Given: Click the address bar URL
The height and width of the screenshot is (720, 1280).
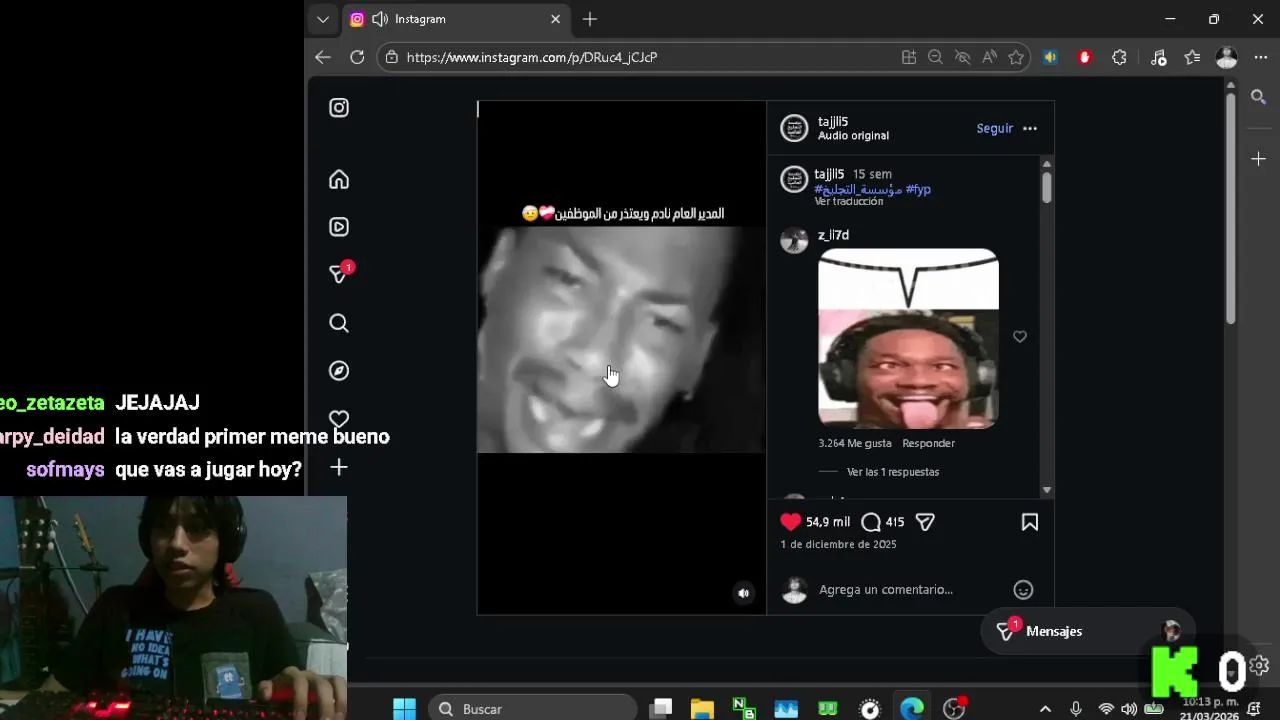Looking at the screenshot, I should tap(532, 57).
